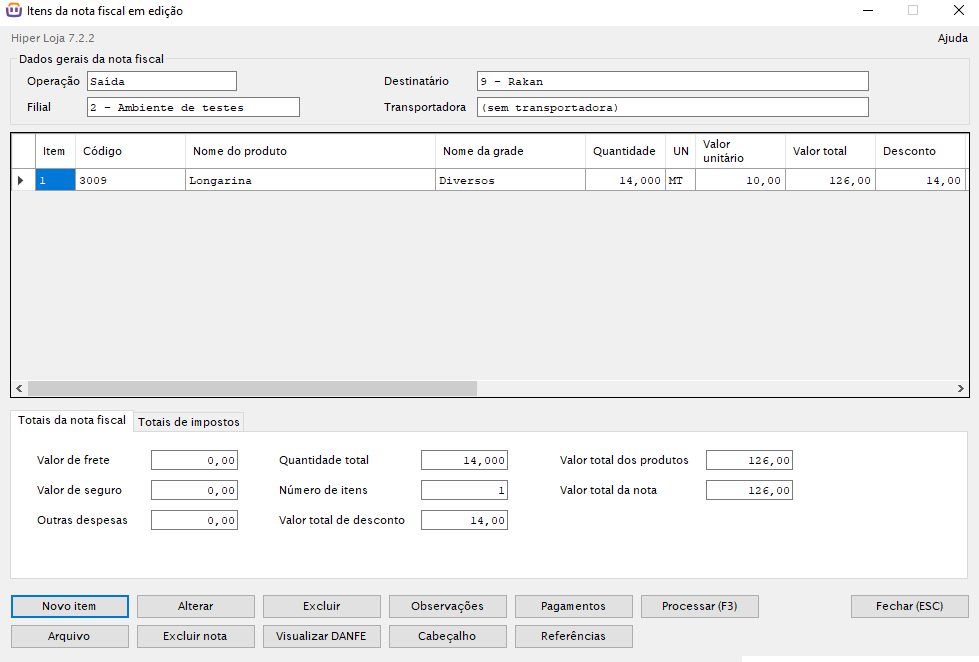The height and width of the screenshot is (662, 979).
Task: Process the invoice with Processar (F3)
Action: tap(699, 606)
